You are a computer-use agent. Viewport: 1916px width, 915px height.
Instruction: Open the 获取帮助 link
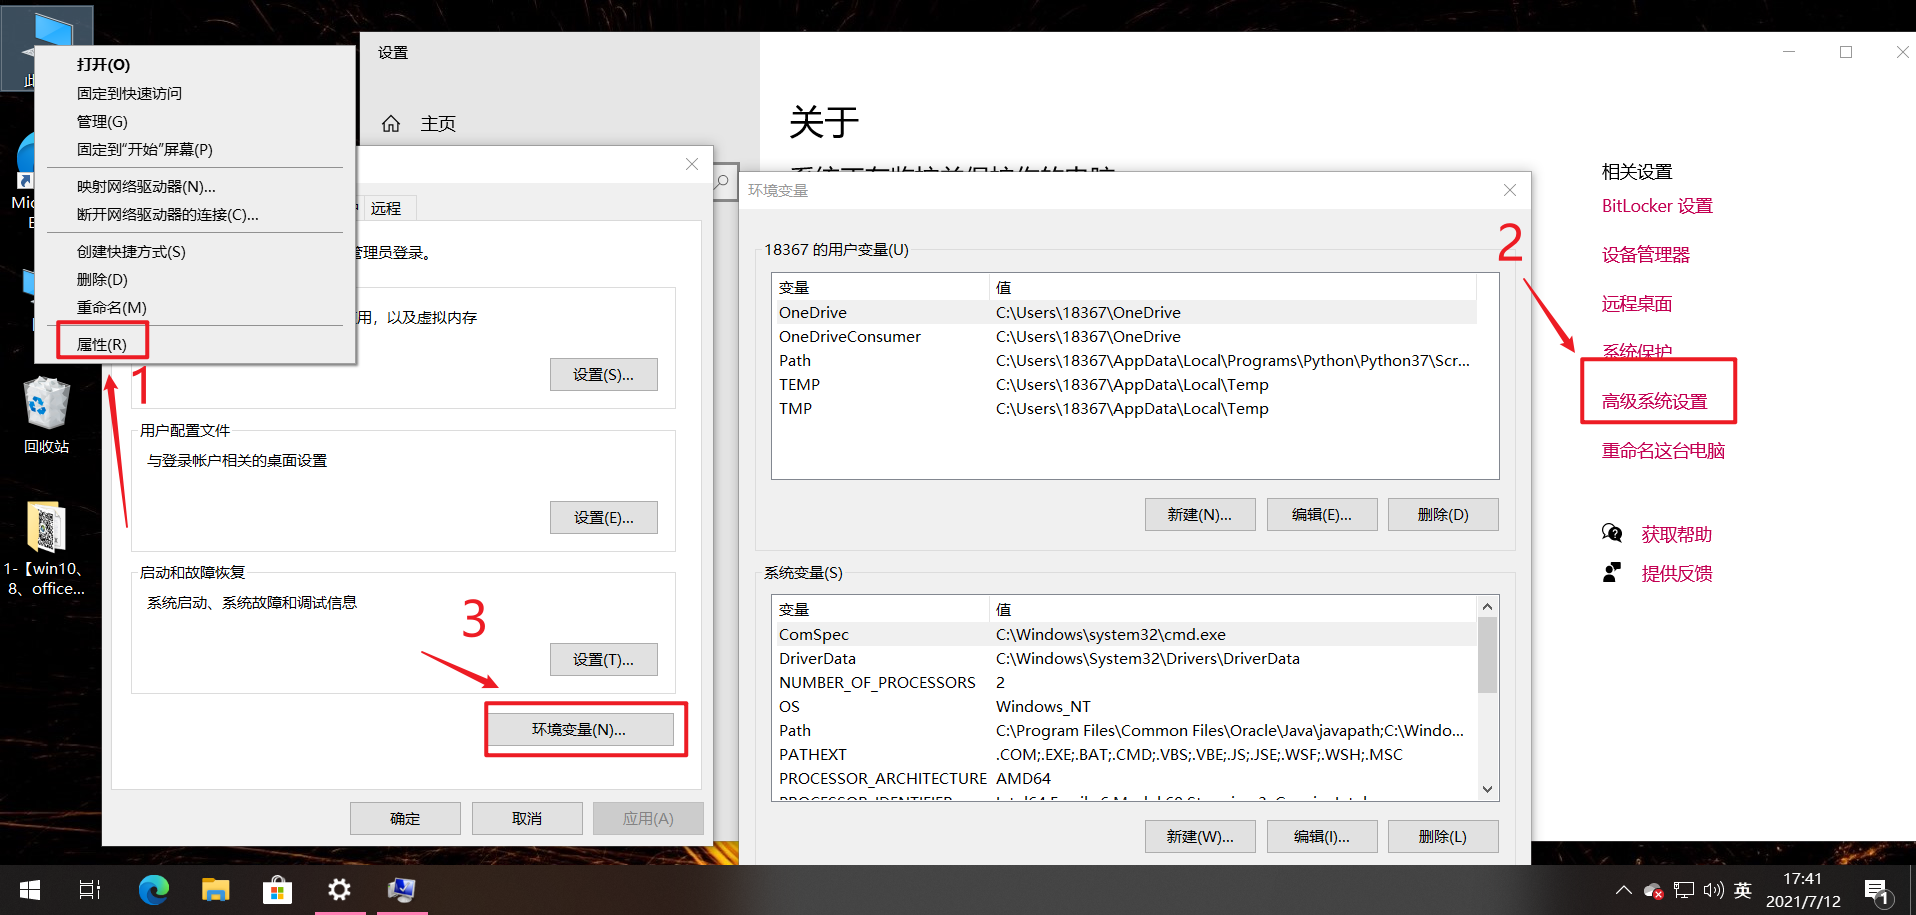[x=1677, y=534]
